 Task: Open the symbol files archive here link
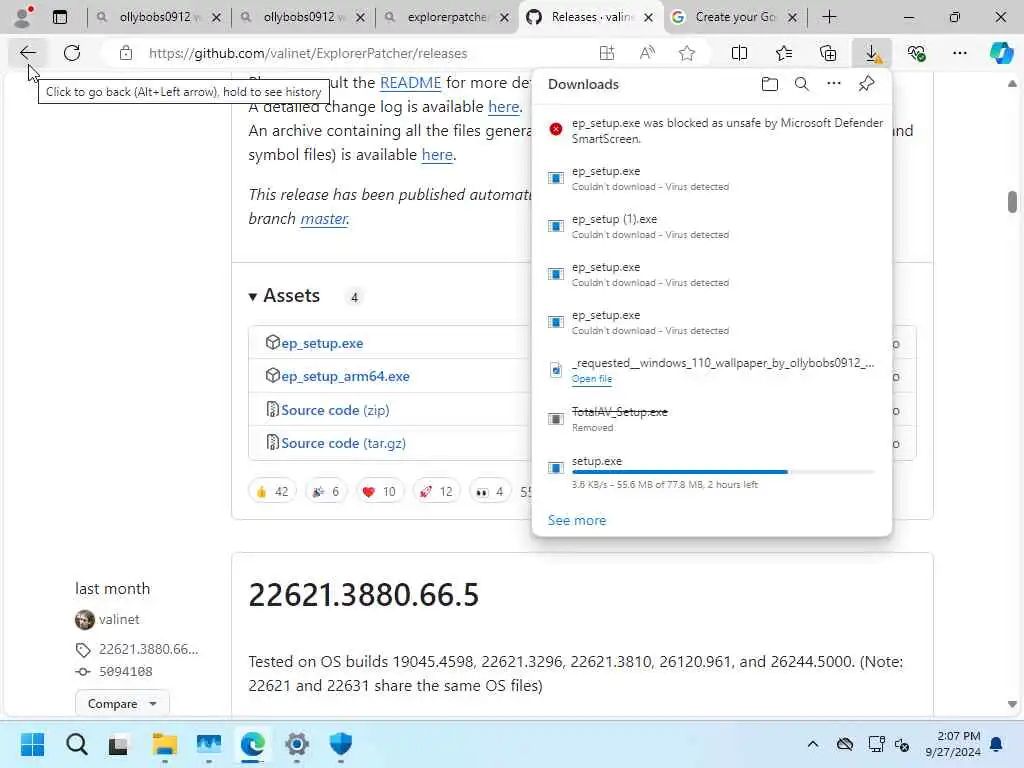[x=437, y=155]
